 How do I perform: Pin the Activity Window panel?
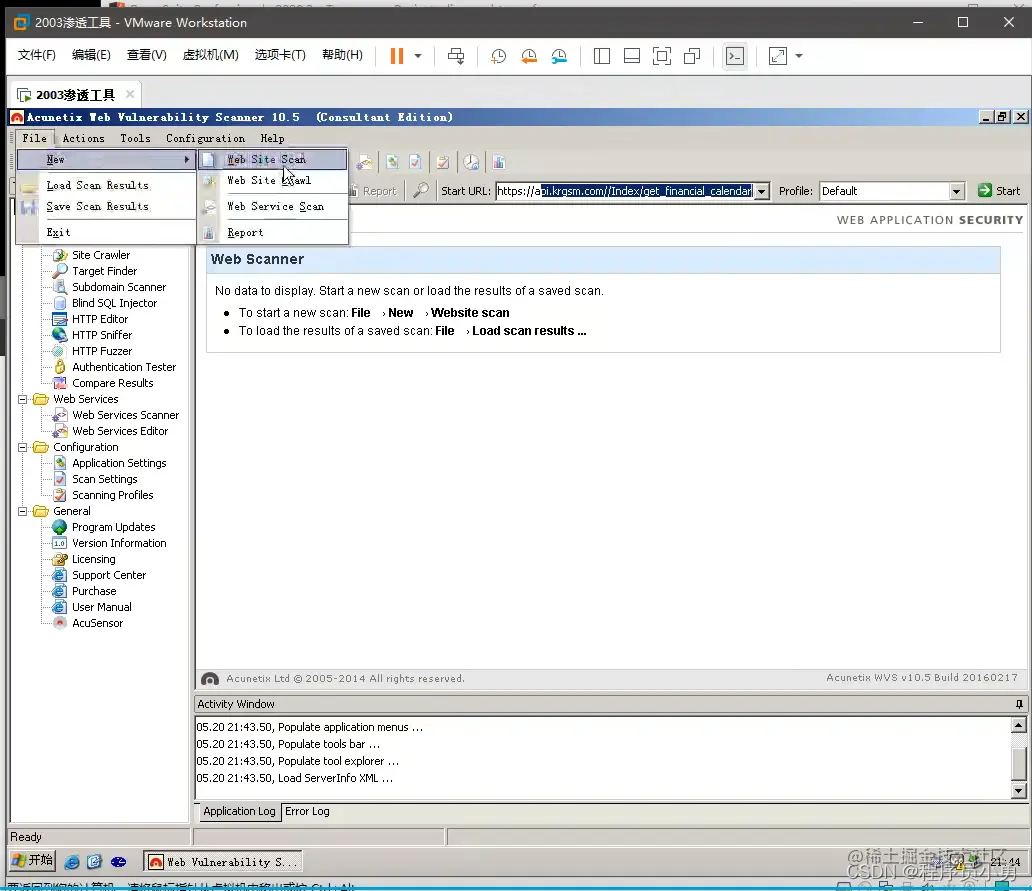point(1019,704)
